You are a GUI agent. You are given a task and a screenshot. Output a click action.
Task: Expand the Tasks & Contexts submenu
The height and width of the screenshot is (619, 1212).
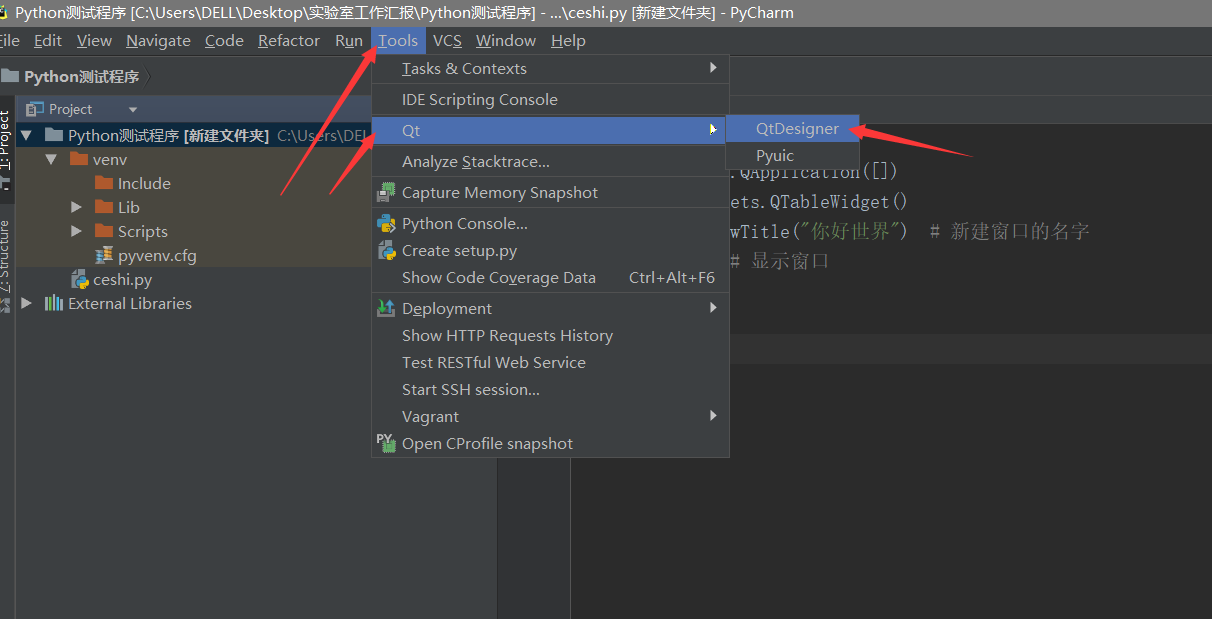(550, 68)
